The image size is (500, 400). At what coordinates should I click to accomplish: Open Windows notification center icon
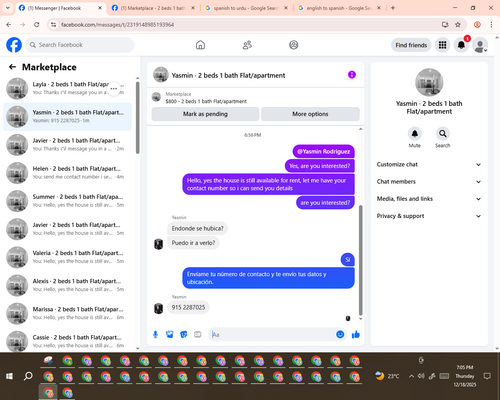click(x=487, y=376)
